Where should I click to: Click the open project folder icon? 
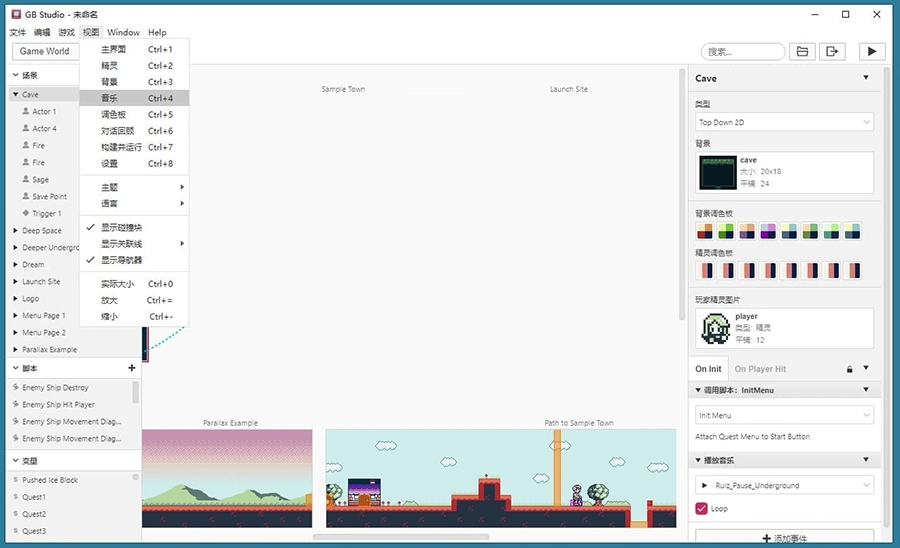point(802,51)
